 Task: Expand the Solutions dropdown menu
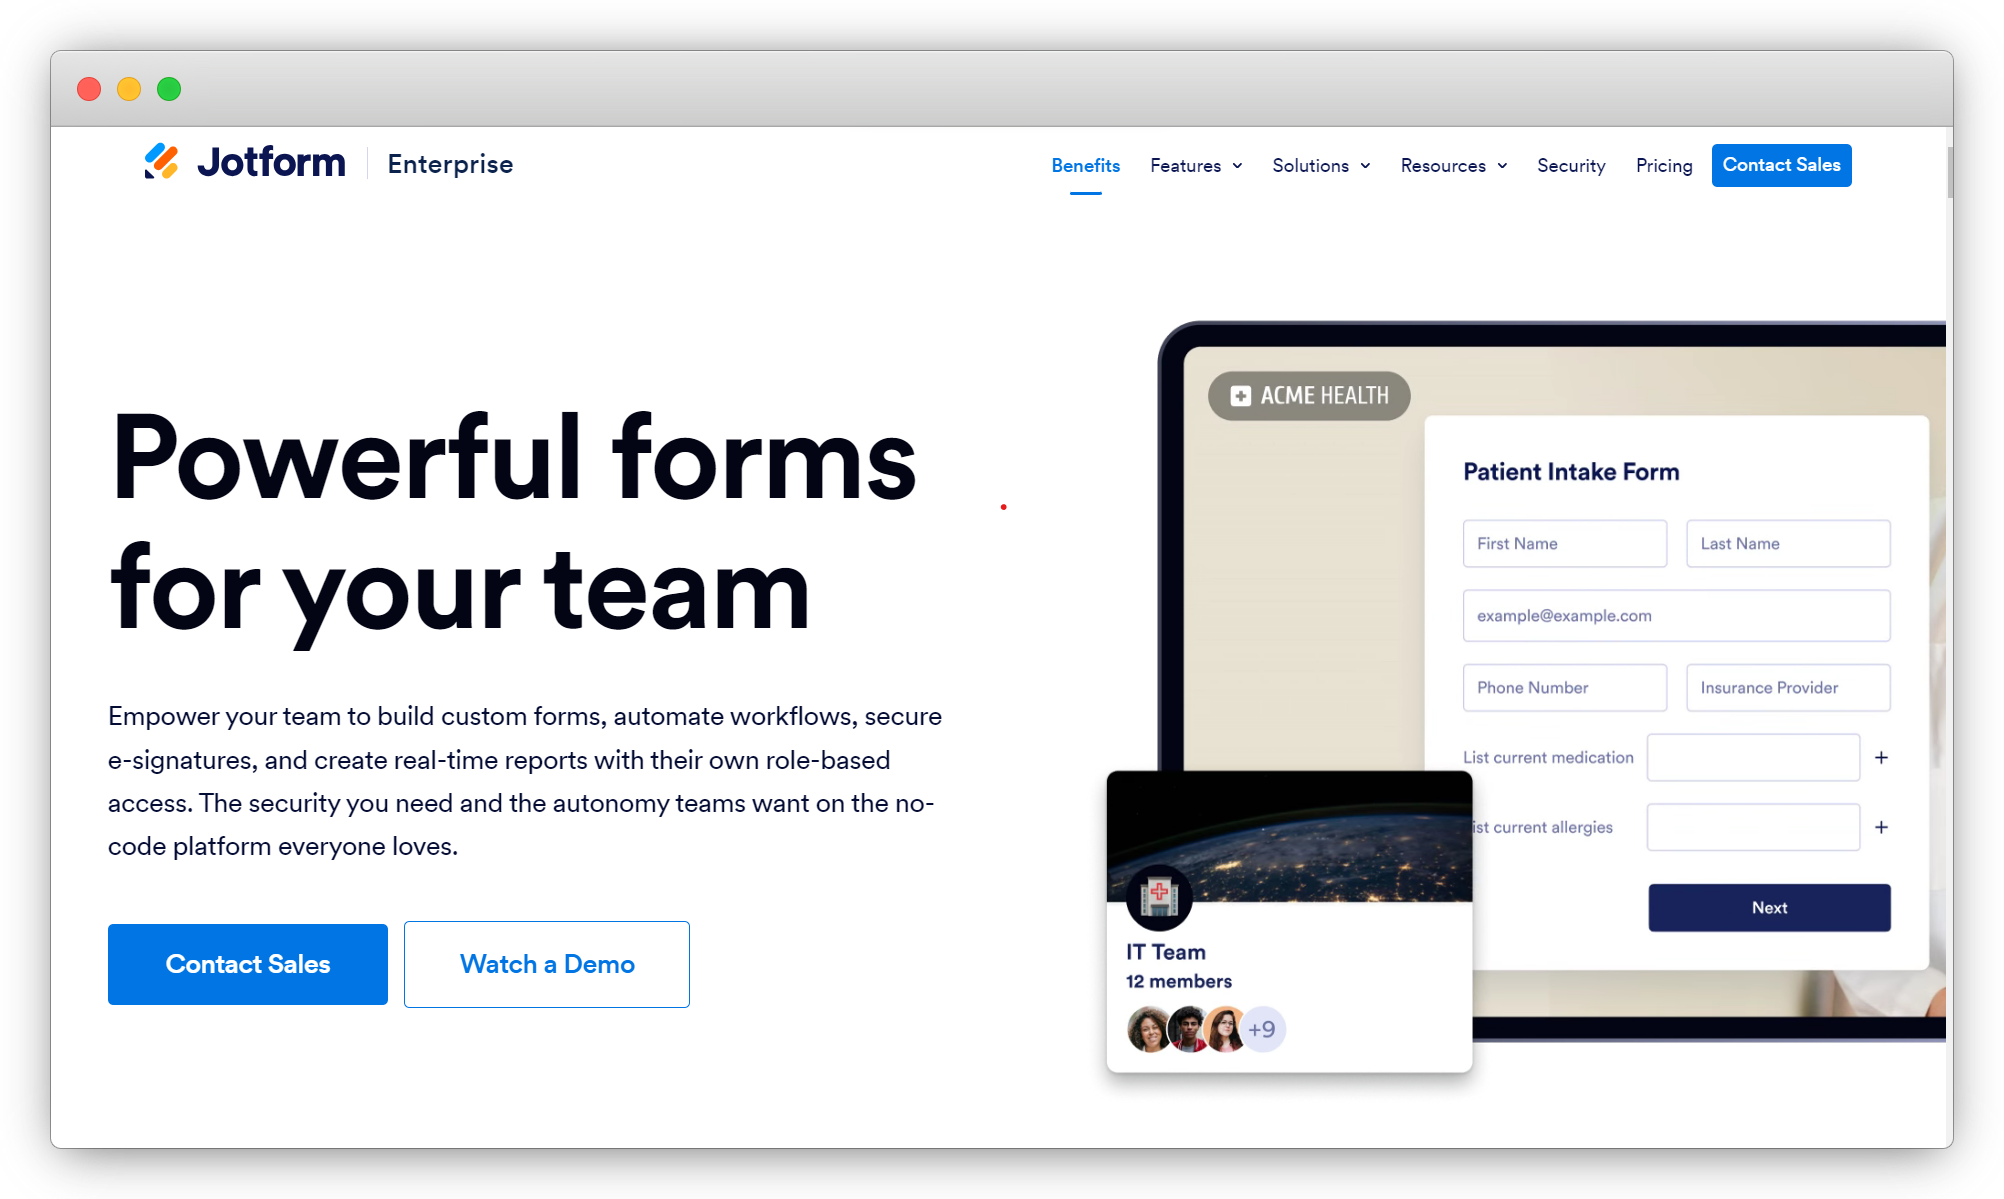[1320, 164]
